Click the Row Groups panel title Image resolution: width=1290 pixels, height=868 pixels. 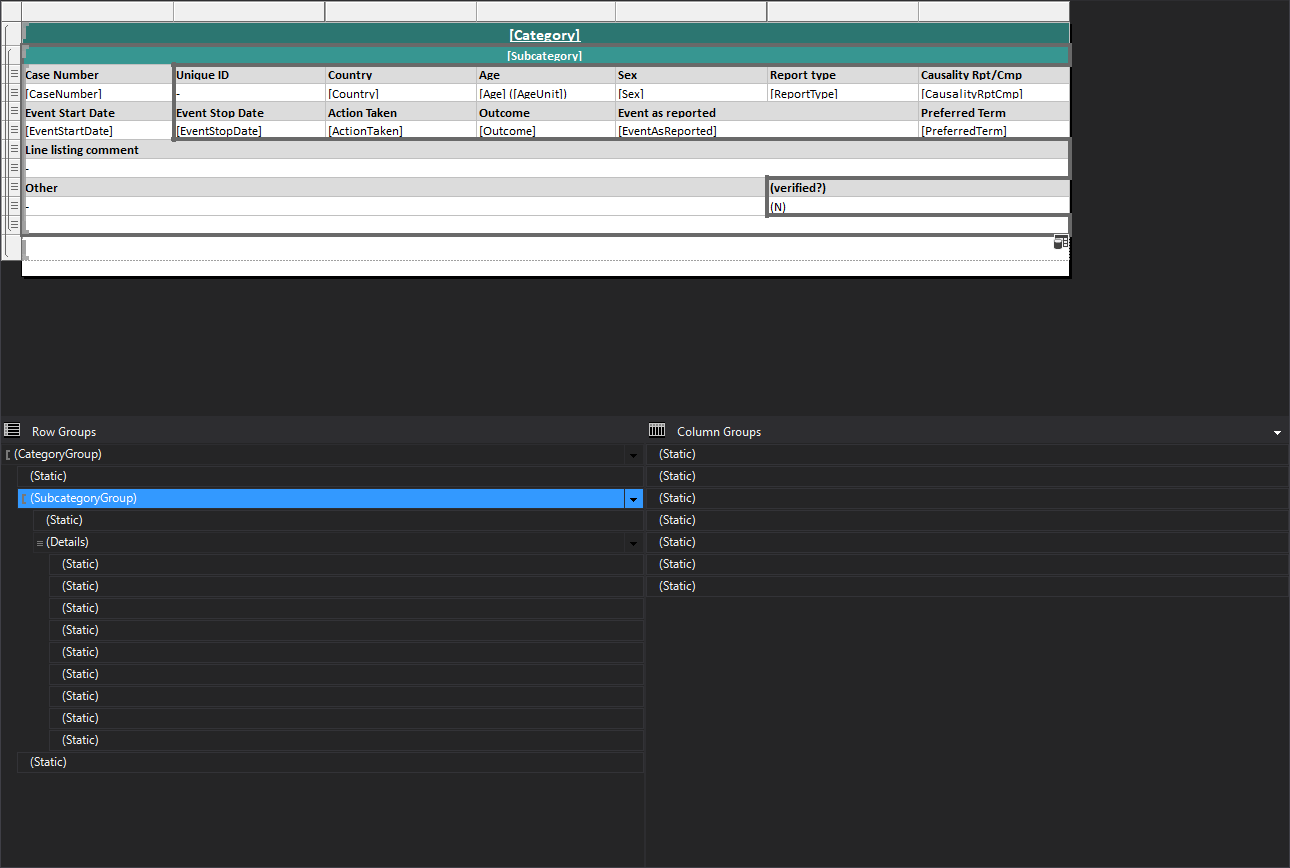[64, 432]
